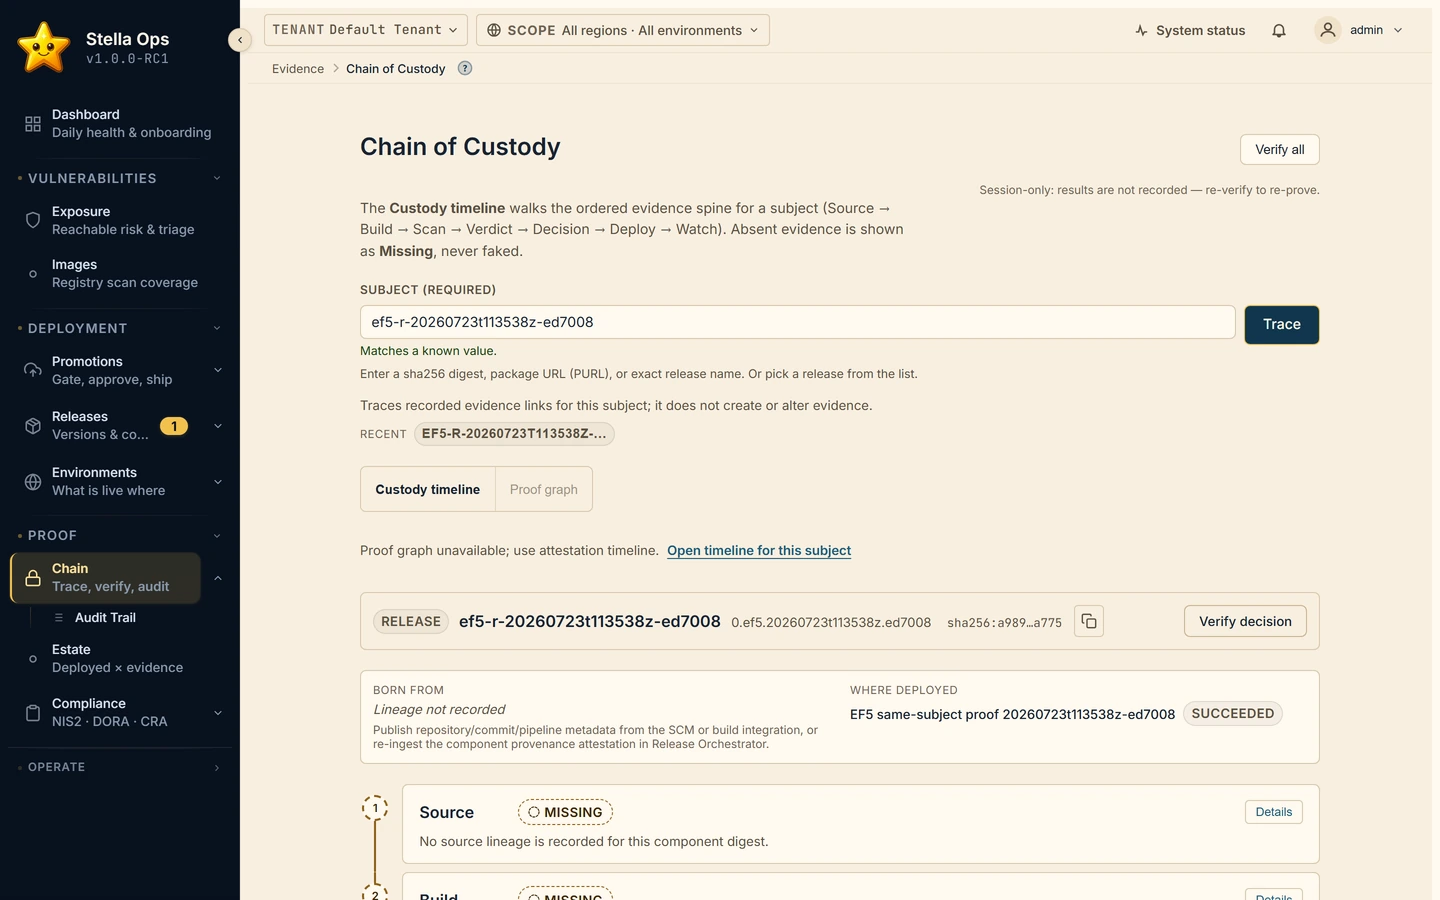This screenshot has height=900, width=1440.
Task: Open Exposure reachable risk & triage
Action: 120,220
